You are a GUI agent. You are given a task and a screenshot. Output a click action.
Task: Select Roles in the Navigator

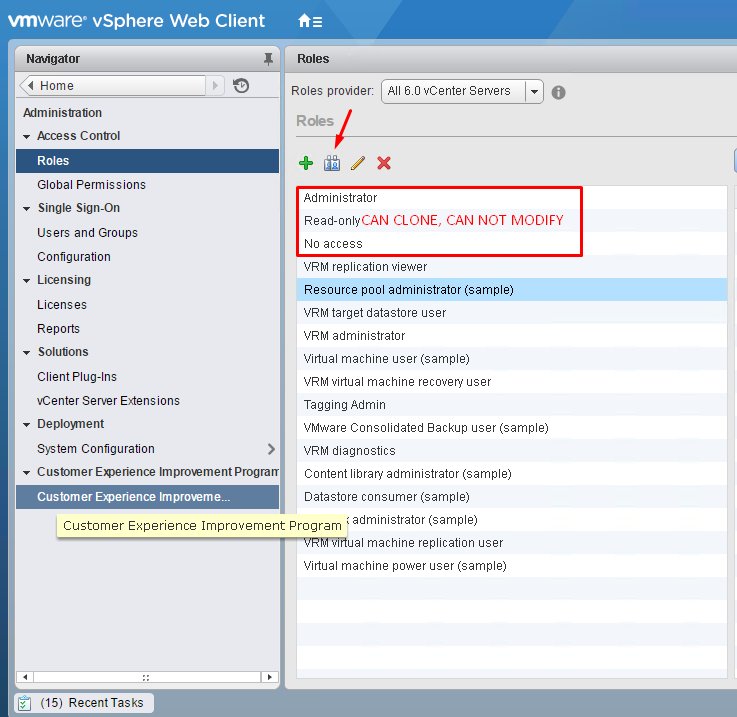[x=147, y=161]
